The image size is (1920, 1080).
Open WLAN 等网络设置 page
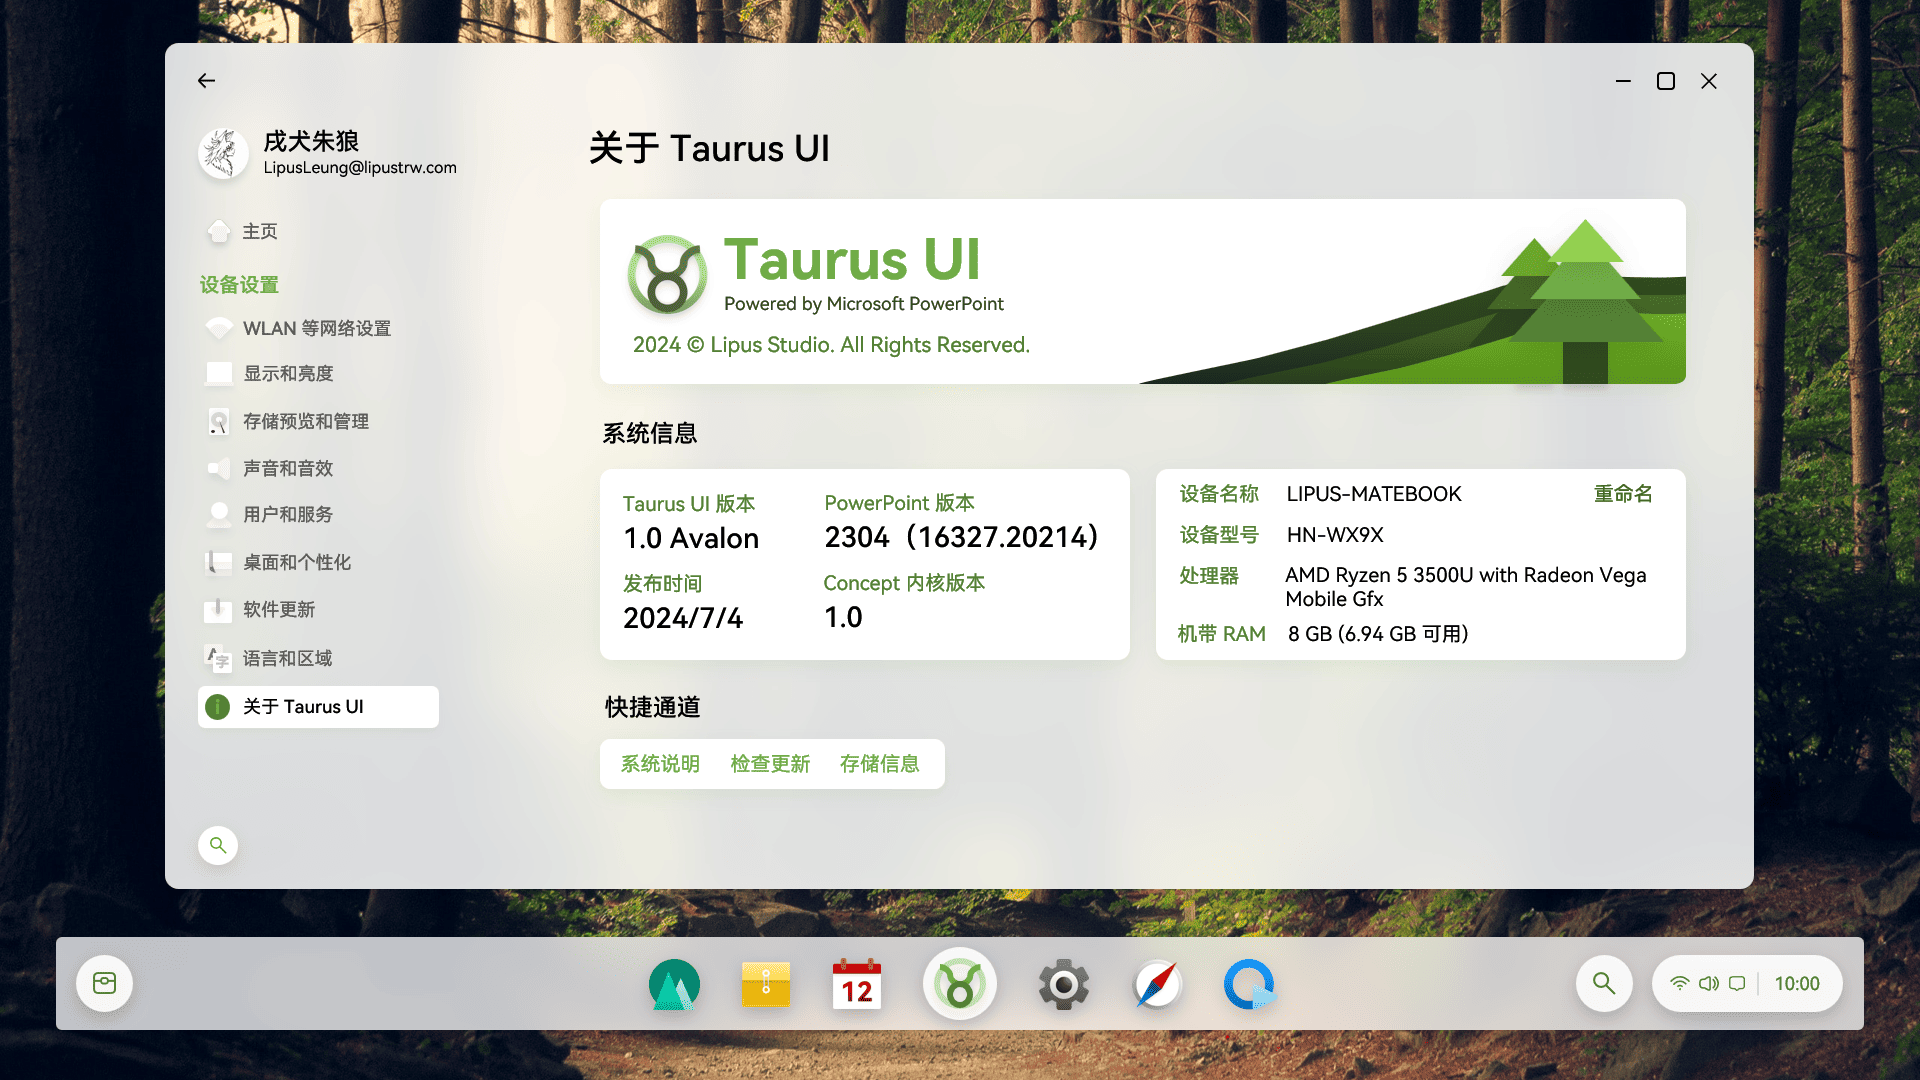coord(316,329)
